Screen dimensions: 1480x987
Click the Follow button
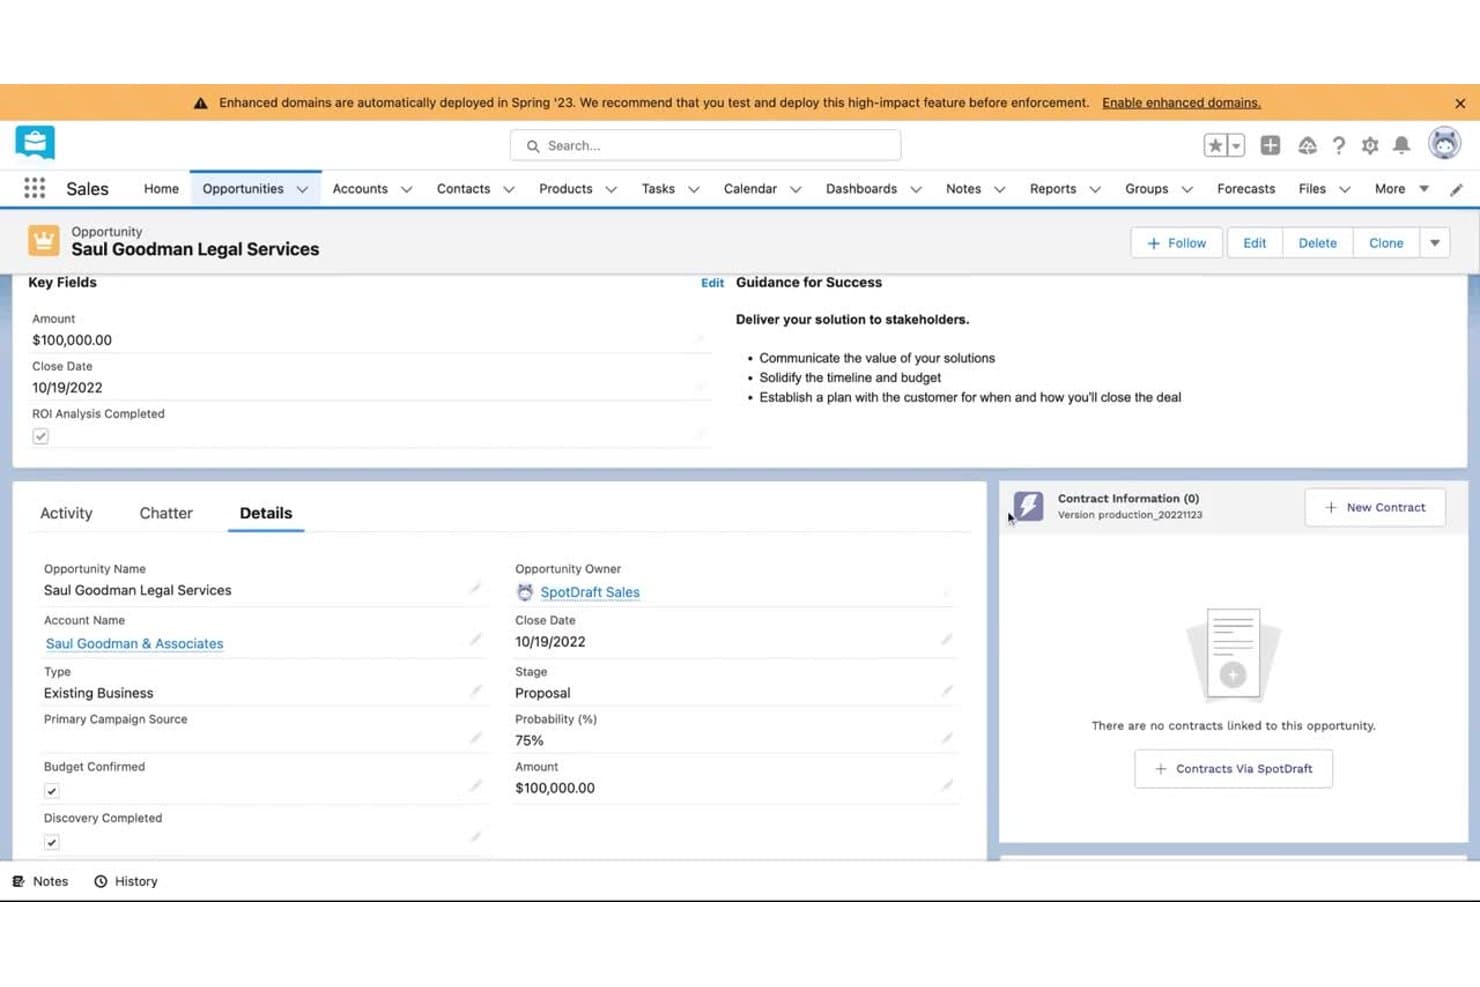pyautogui.click(x=1176, y=243)
